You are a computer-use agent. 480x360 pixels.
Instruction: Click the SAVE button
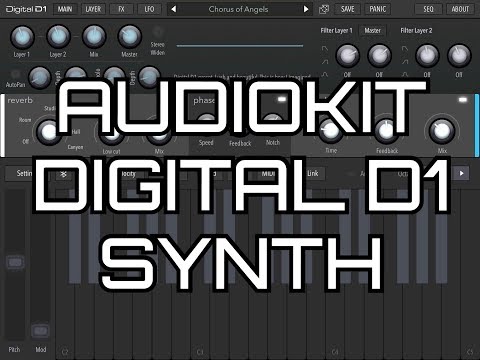pyautogui.click(x=347, y=9)
